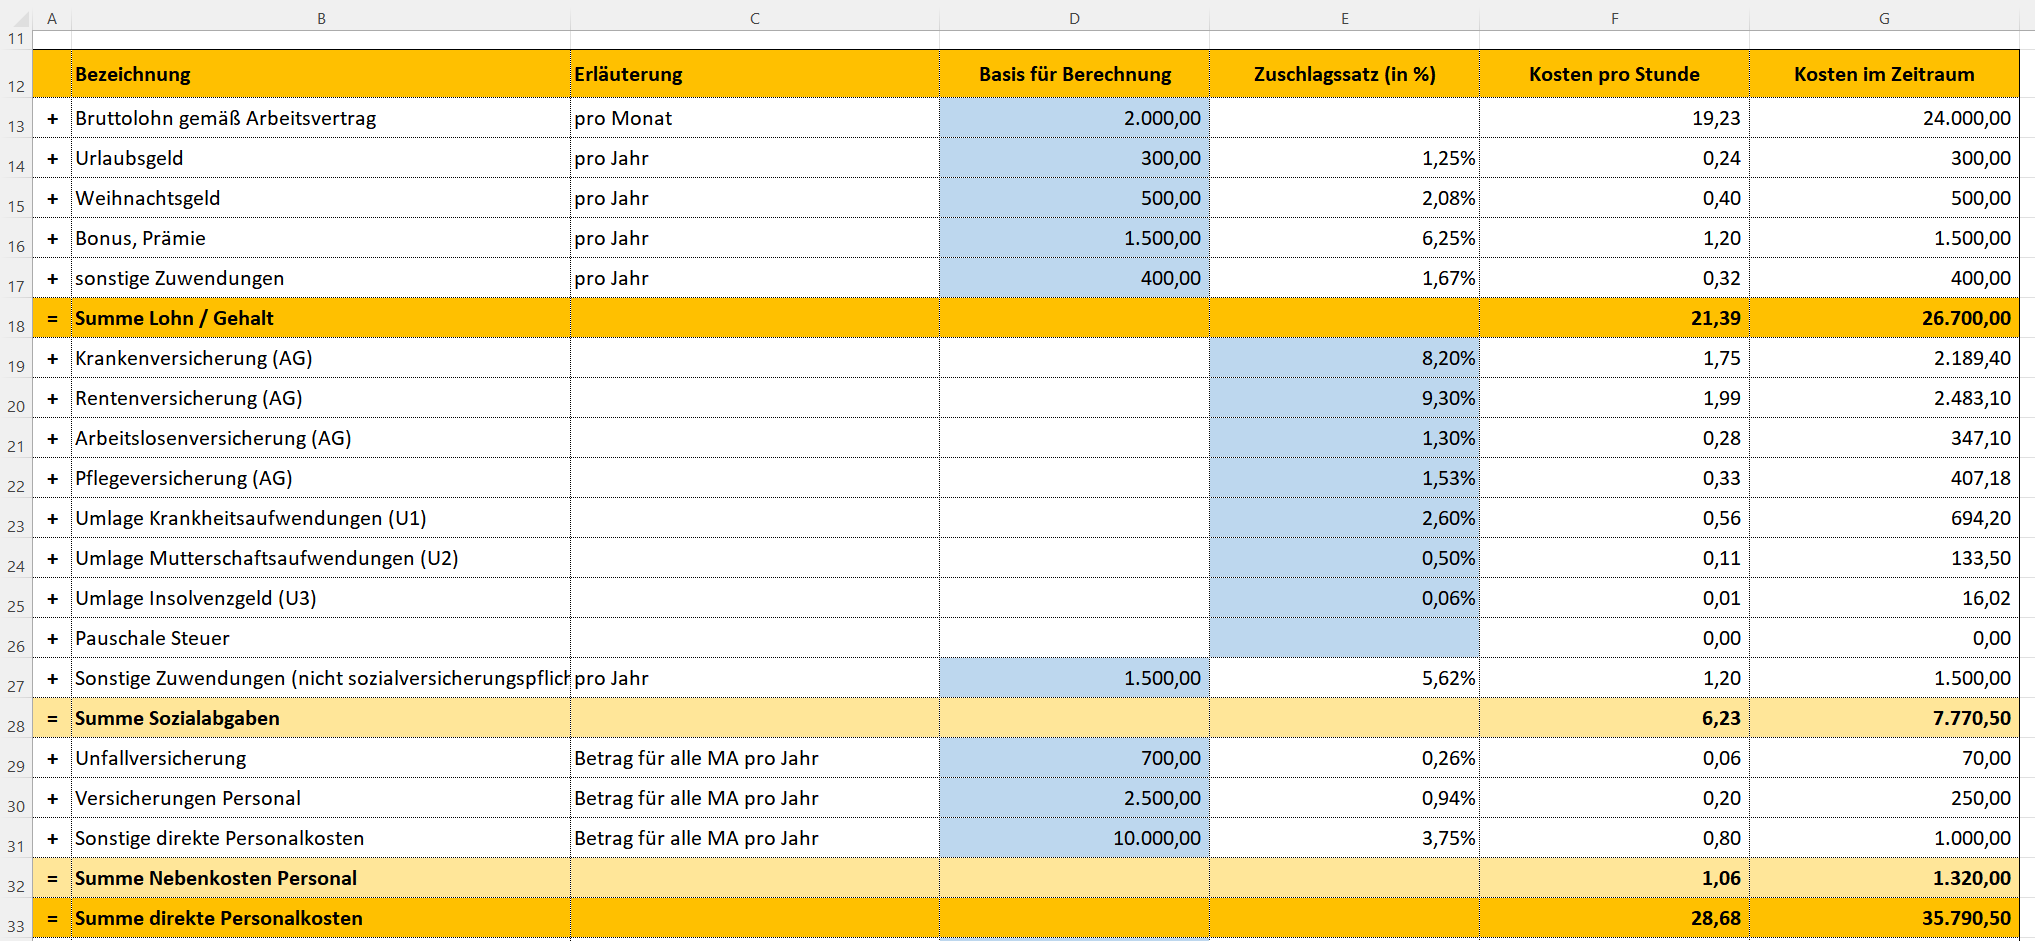Click Sonstige direkte Personalkosten value 10.000,00
Screen dimensions: 2035x941
pos(1074,838)
